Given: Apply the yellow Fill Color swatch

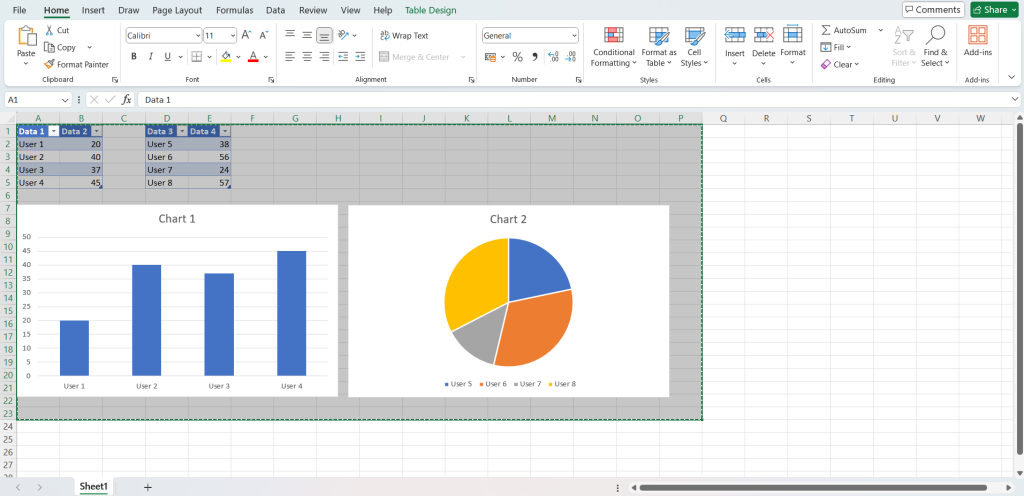Looking at the screenshot, I should pos(226,57).
